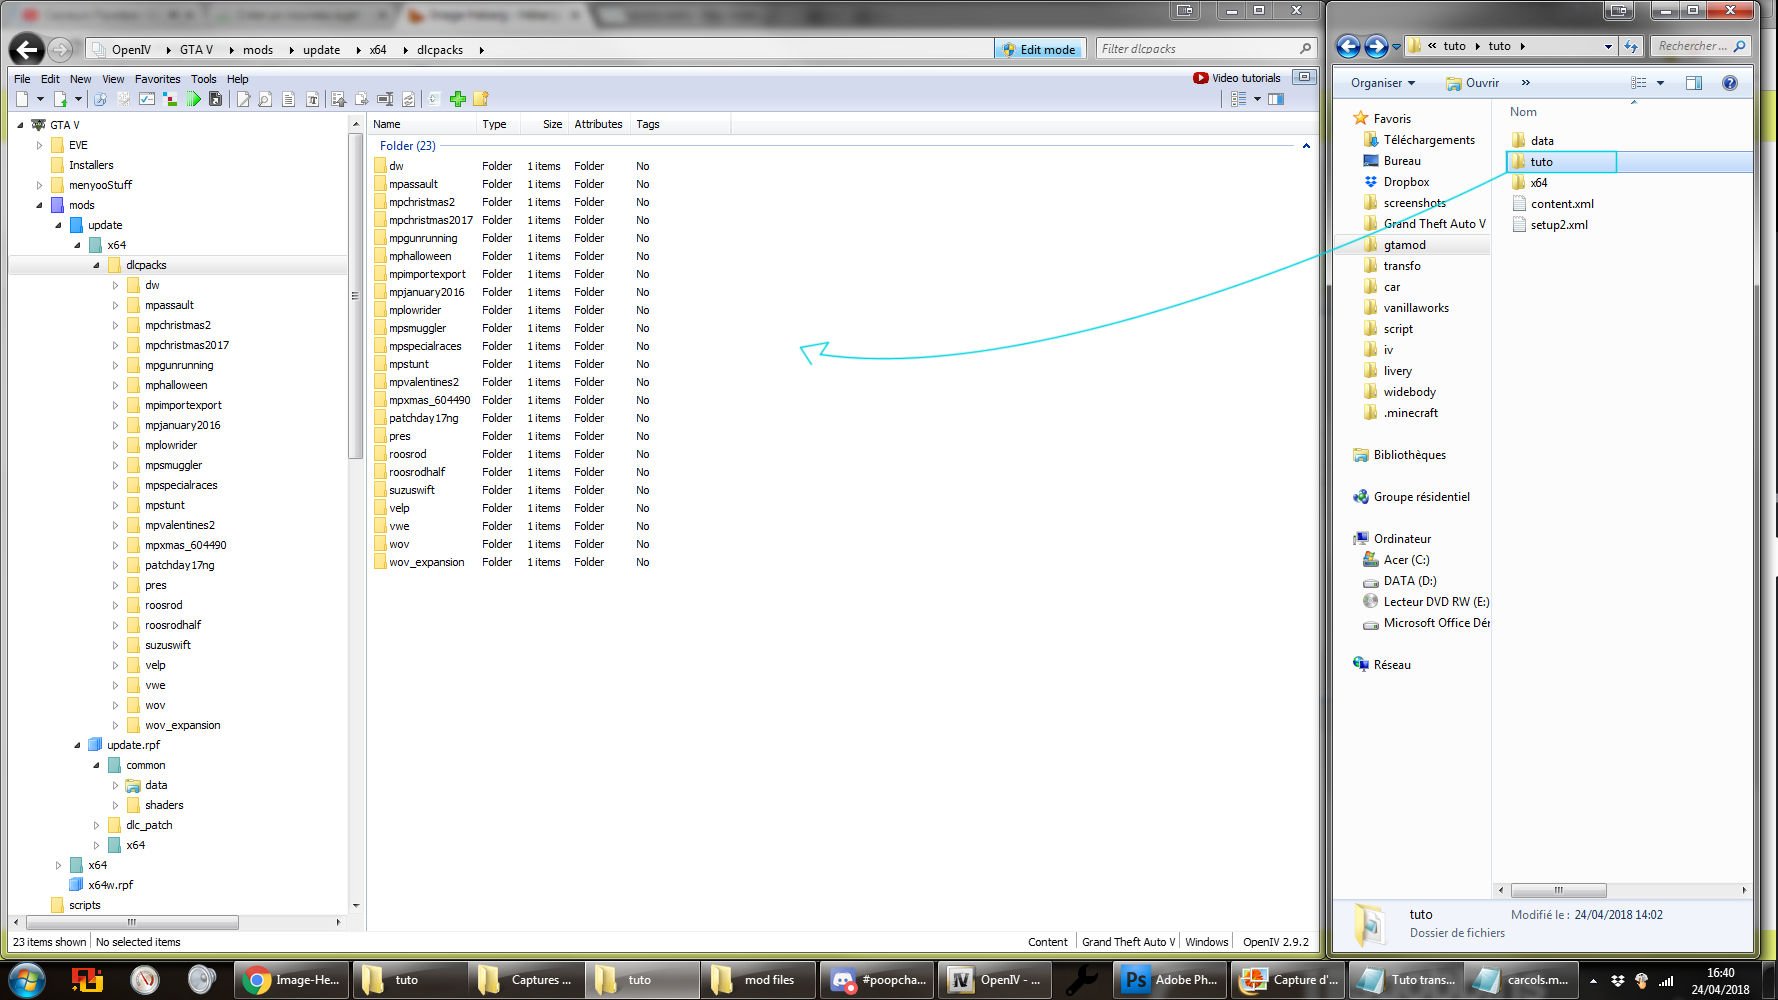1778x1000 pixels.
Task: Expand the mpassault tree node
Action: [x=115, y=305]
